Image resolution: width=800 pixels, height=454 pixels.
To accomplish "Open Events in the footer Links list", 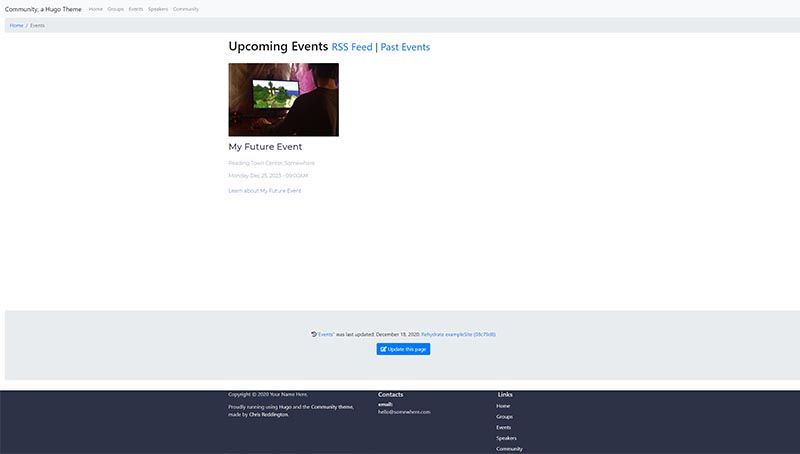I will [504, 427].
